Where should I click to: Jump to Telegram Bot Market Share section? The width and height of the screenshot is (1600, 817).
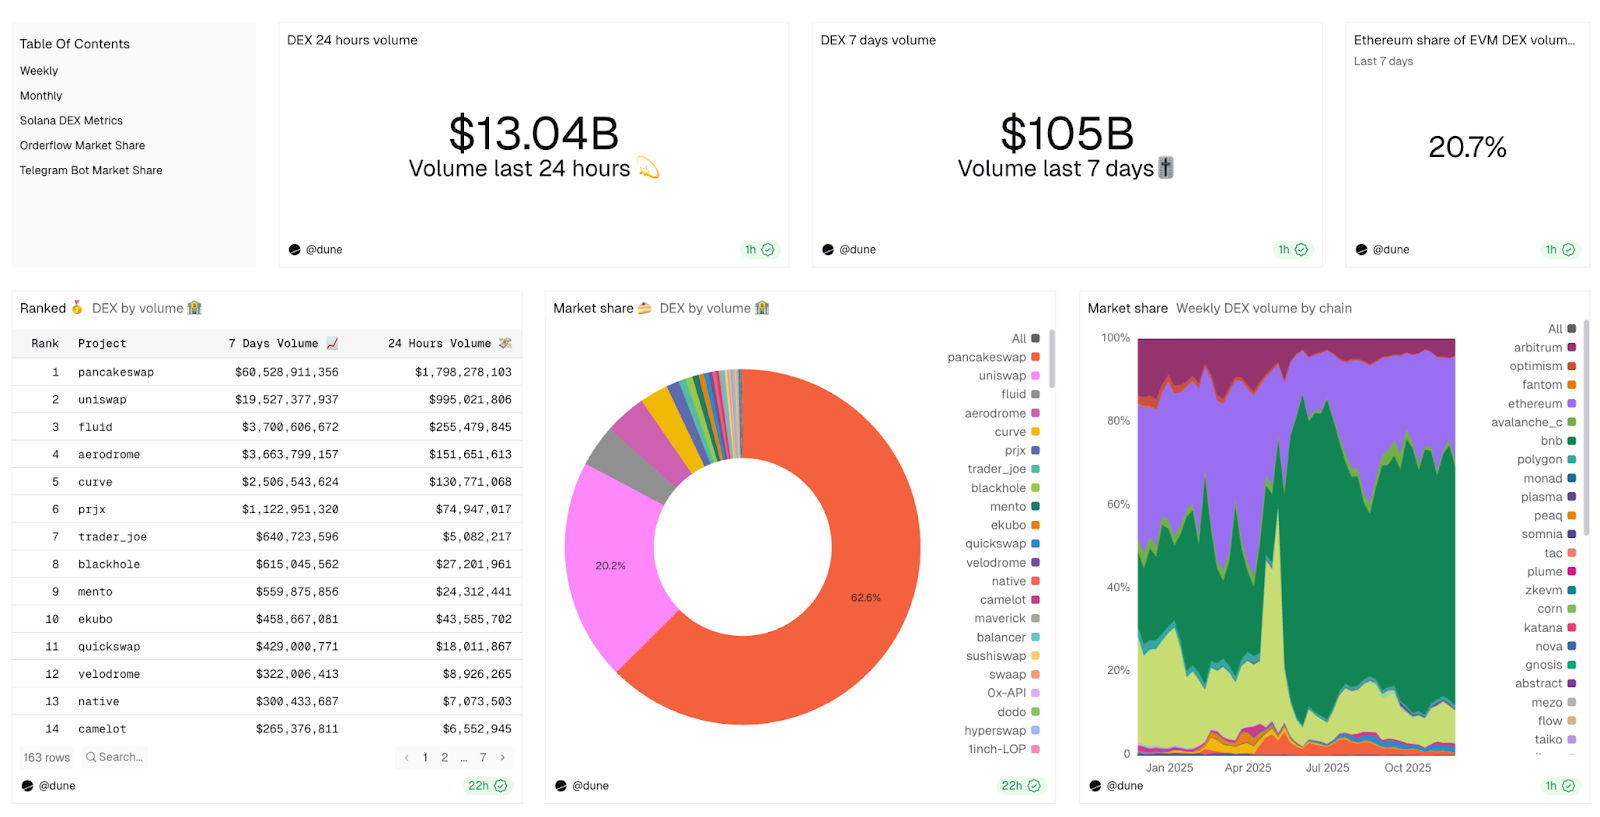point(91,171)
